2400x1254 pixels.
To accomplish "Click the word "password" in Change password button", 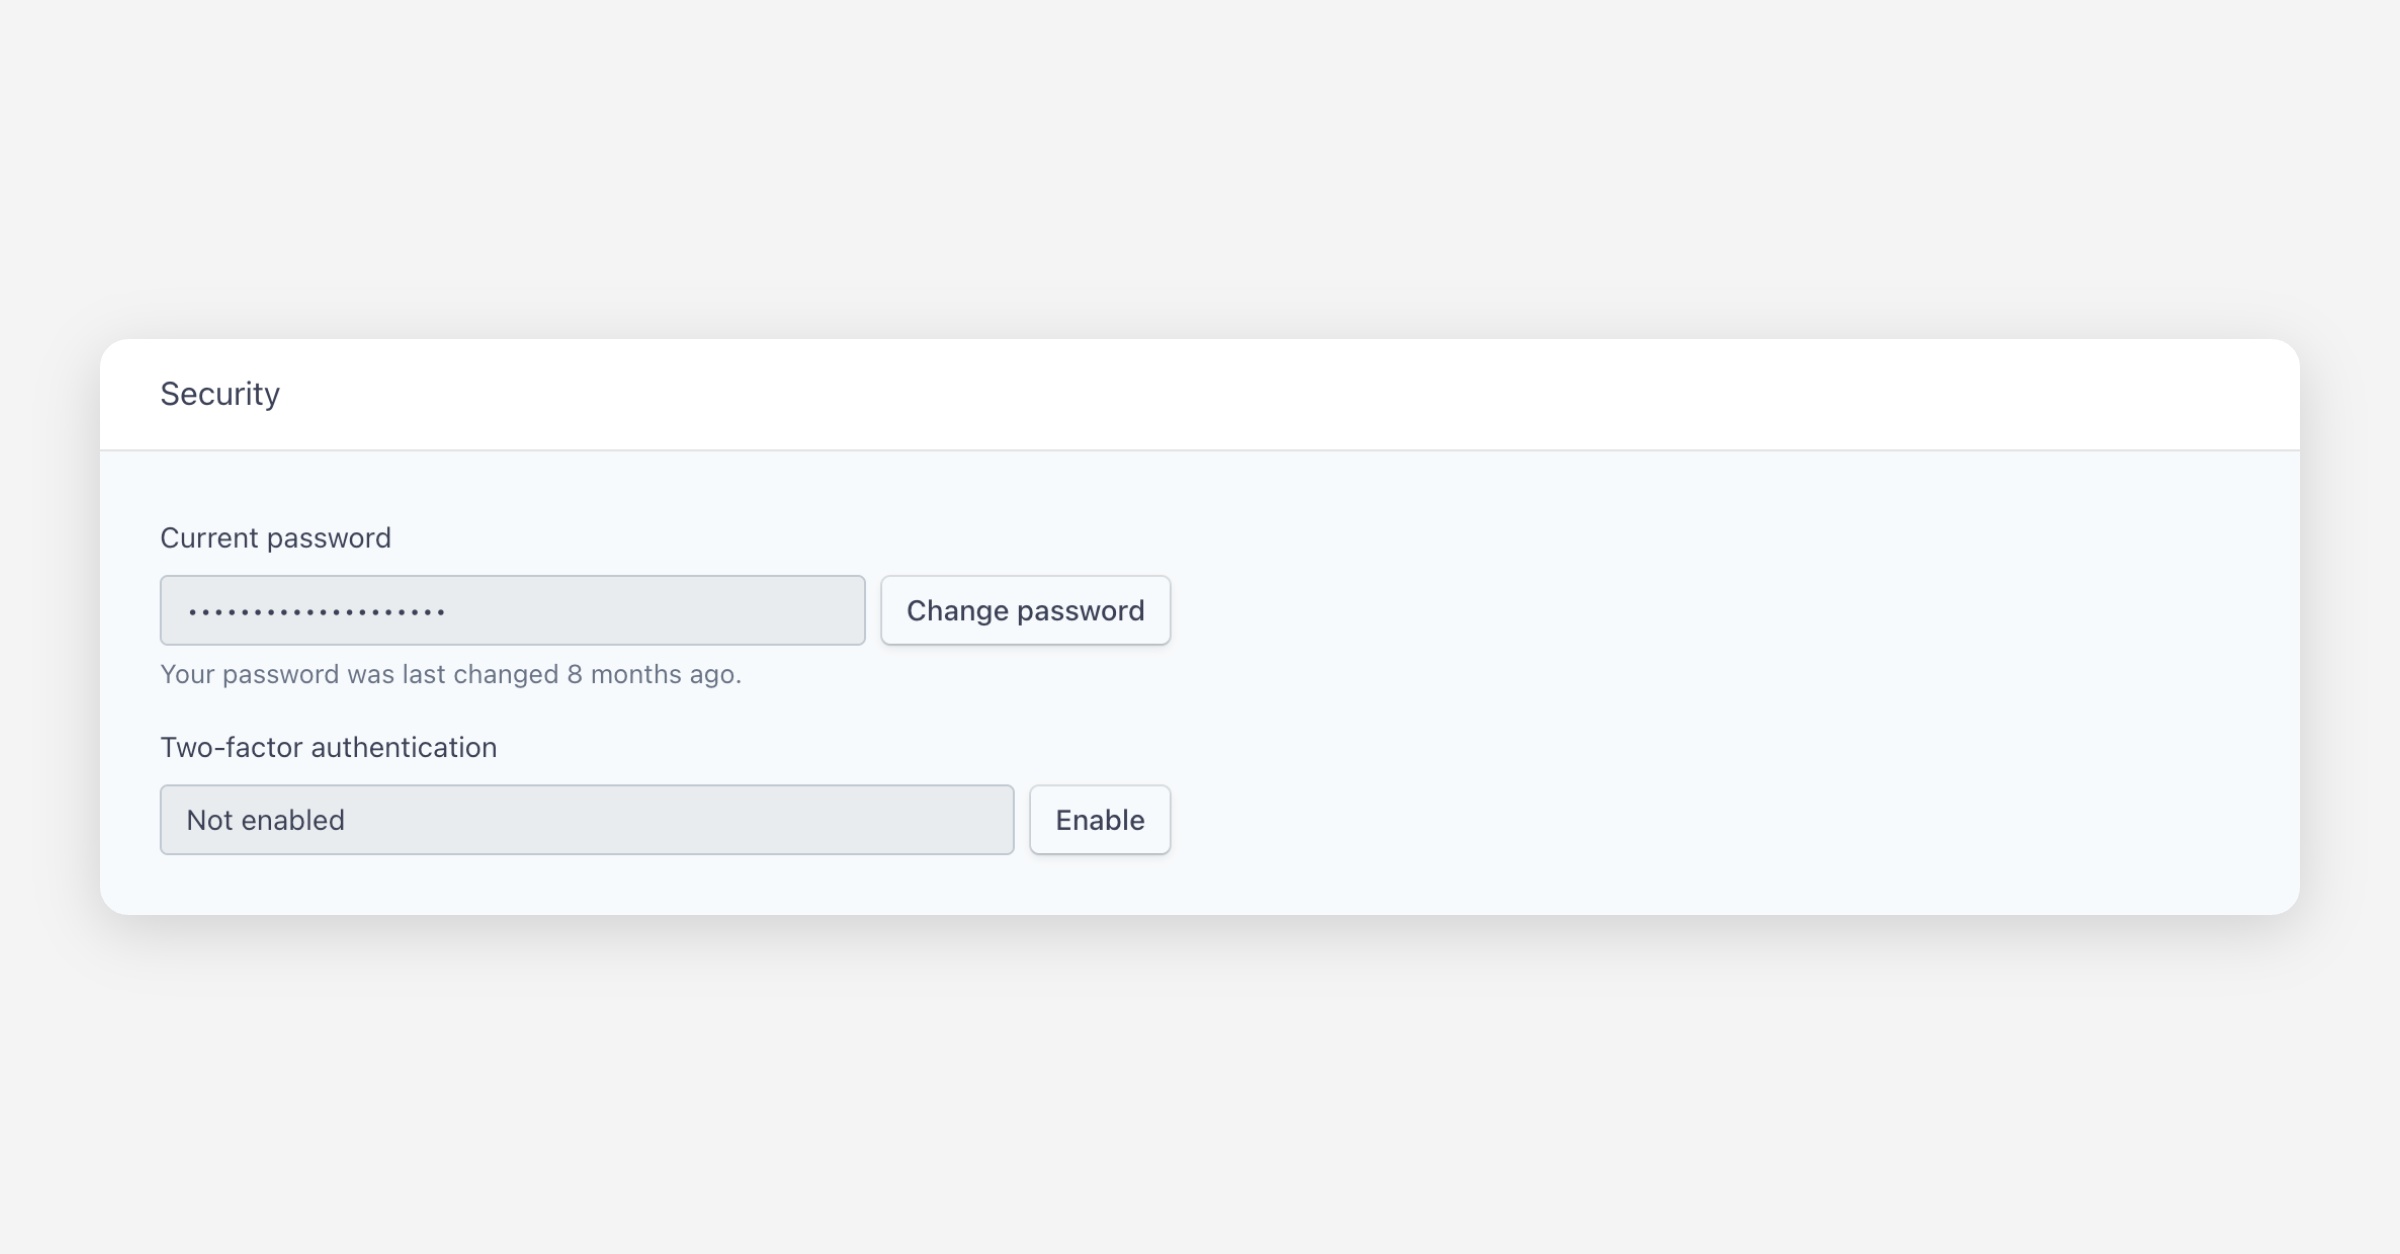I will coord(1080,610).
